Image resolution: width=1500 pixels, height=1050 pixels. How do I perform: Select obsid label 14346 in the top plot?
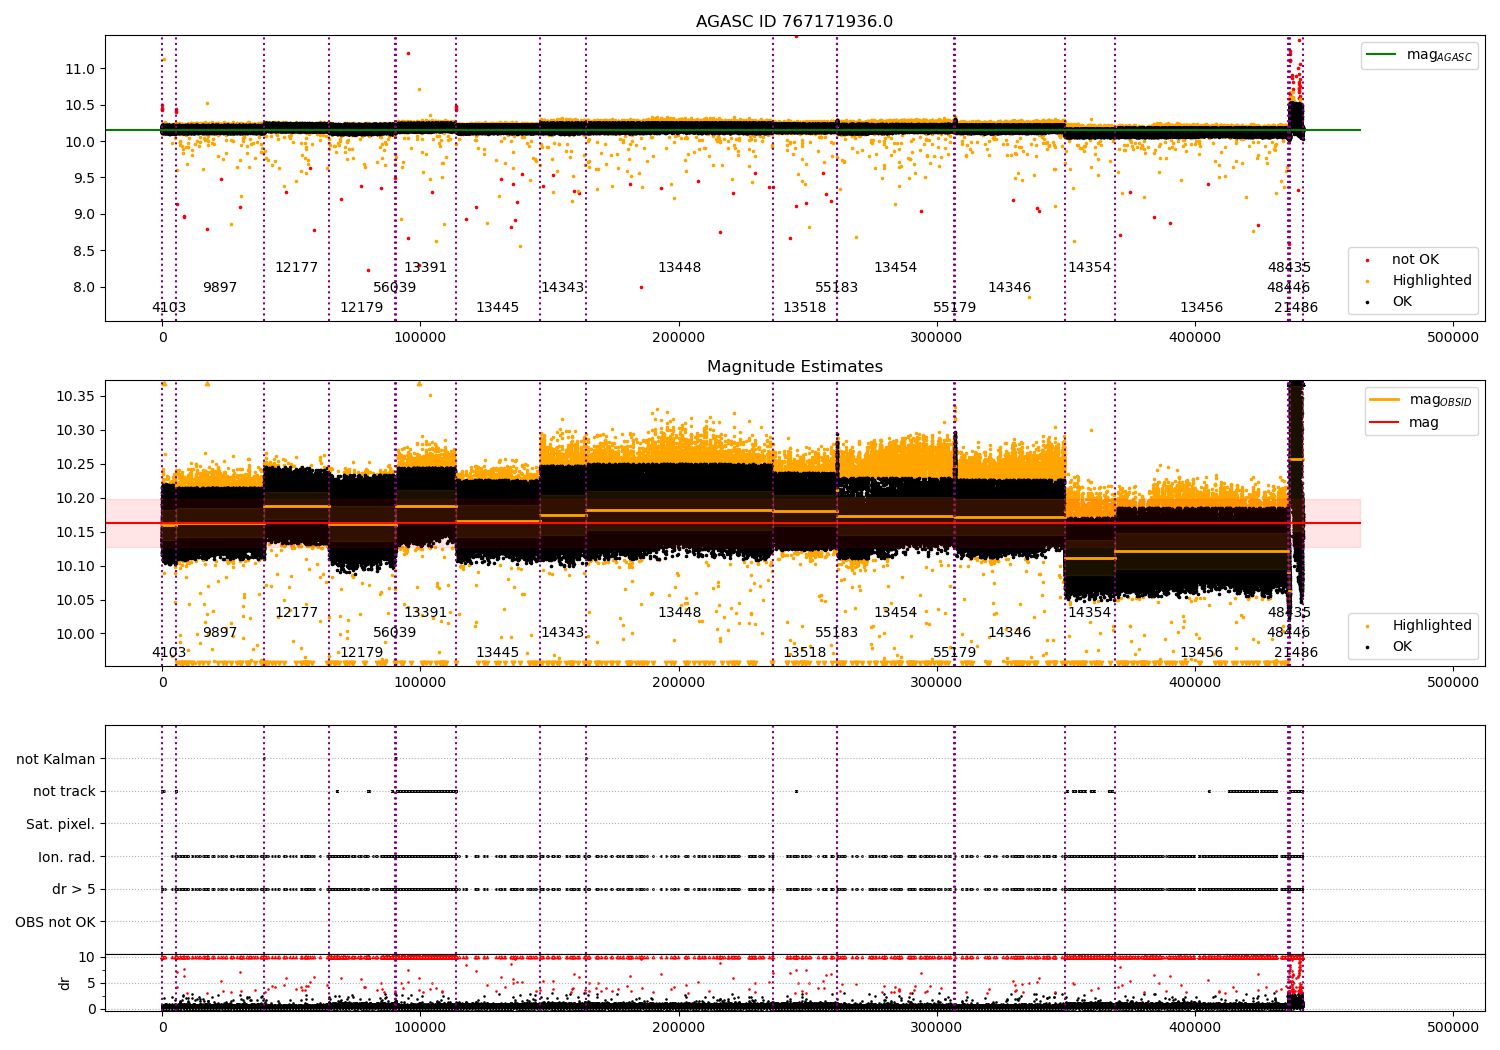tap(1010, 288)
